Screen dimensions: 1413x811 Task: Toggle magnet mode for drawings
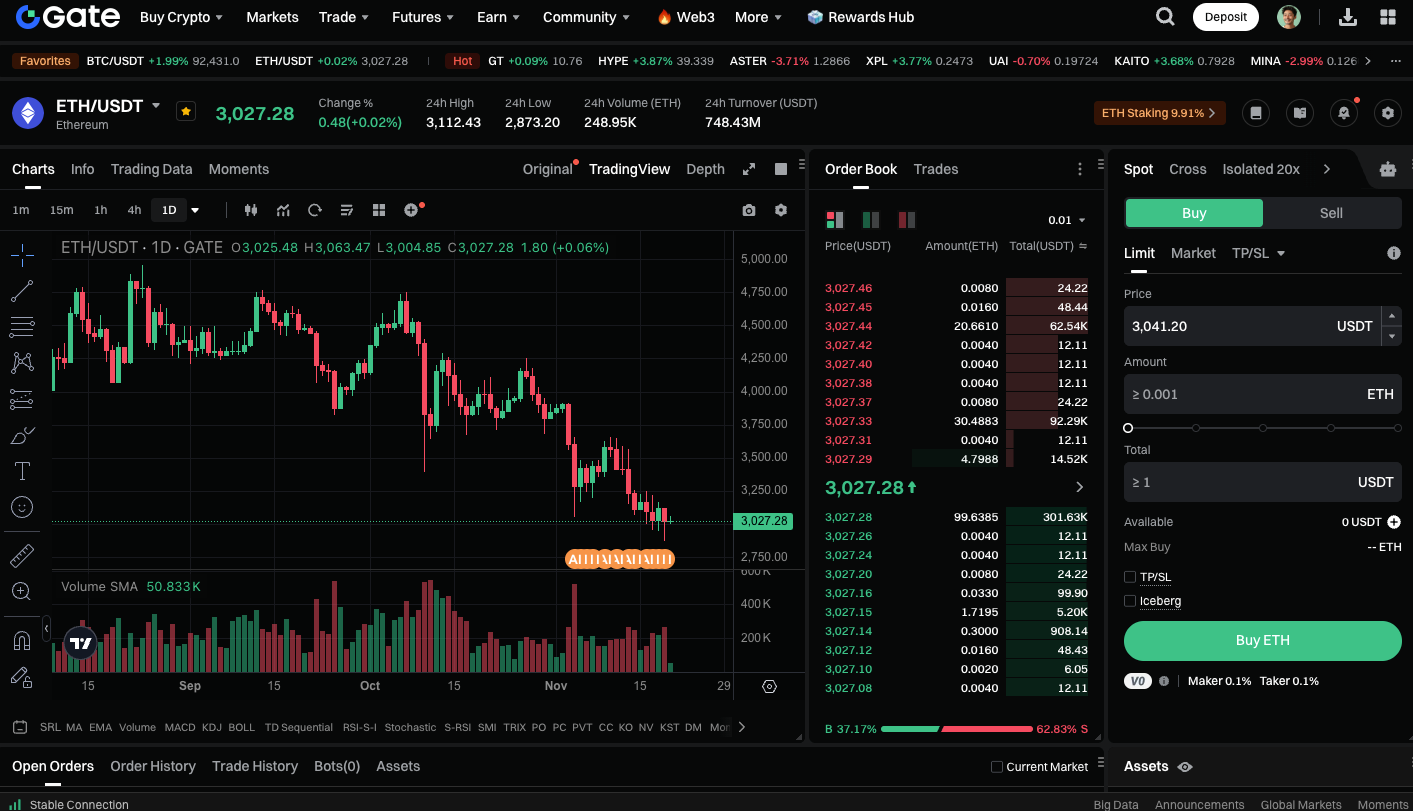[x=22, y=640]
